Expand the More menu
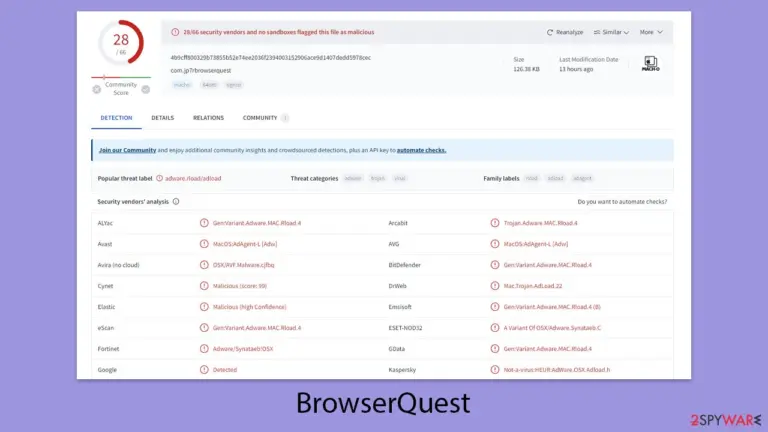This screenshot has height=432, width=768. 651,32
